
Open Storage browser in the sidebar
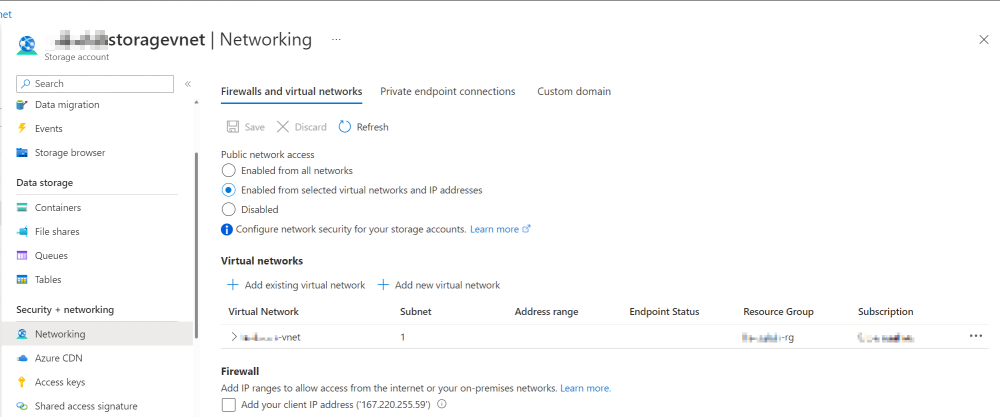69,153
